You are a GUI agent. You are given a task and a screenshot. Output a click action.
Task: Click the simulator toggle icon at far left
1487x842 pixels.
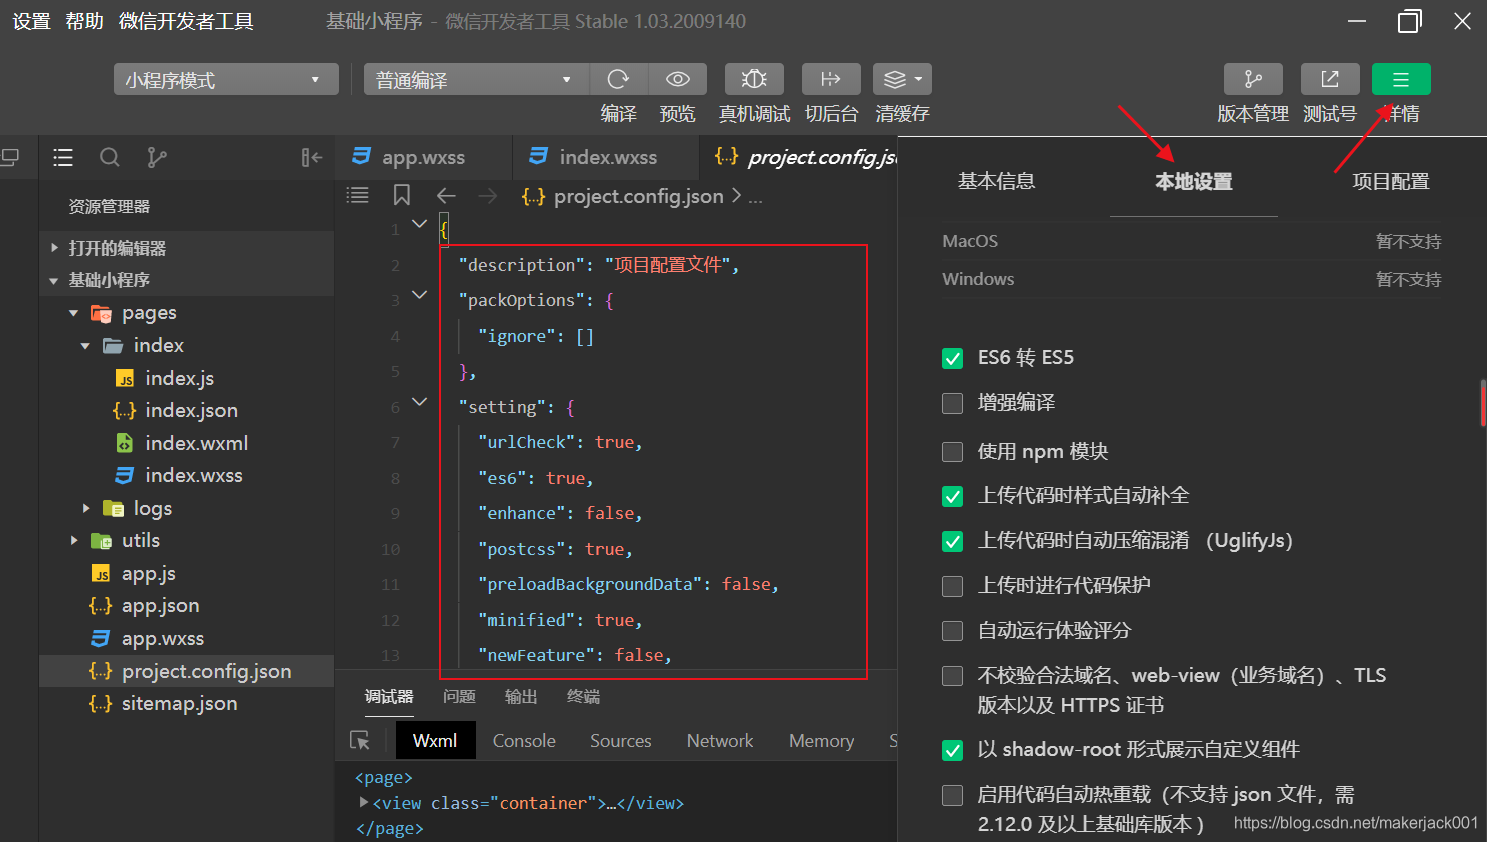(x=10, y=157)
